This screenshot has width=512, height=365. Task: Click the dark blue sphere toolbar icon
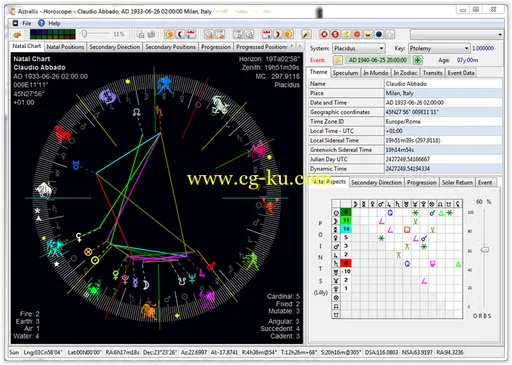pyautogui.click(x=379, y=34)
